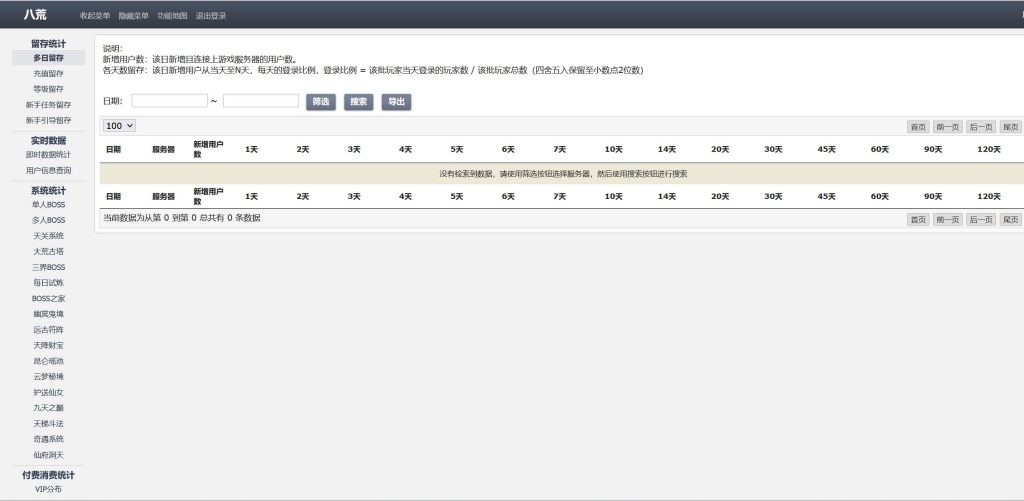The height and width of the screenshot is (501, 1024).
Task: Open 即时数据统计 under 实时数据
Action: [x=48, y=155]
